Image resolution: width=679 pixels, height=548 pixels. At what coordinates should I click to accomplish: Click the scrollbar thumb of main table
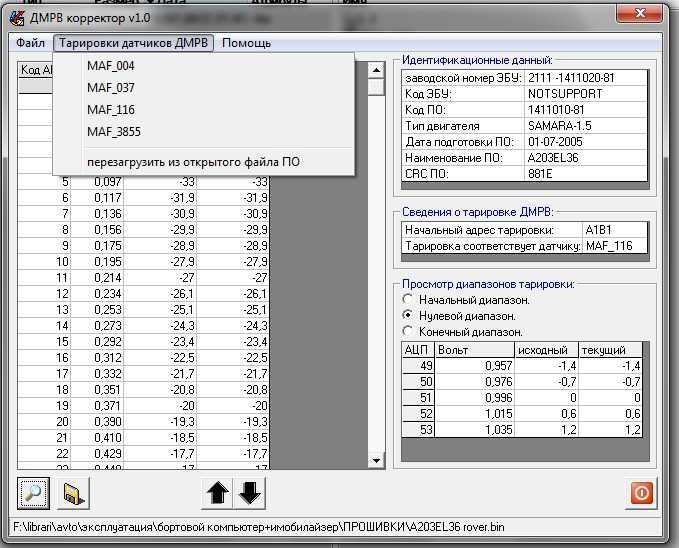coord(376,87)
